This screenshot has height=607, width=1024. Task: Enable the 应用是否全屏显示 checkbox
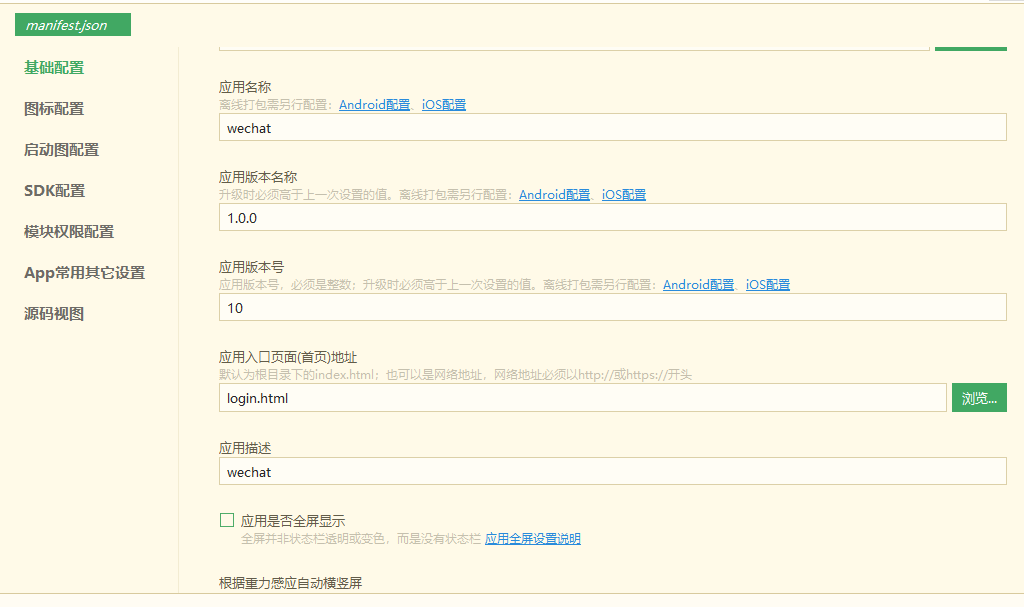227,519
